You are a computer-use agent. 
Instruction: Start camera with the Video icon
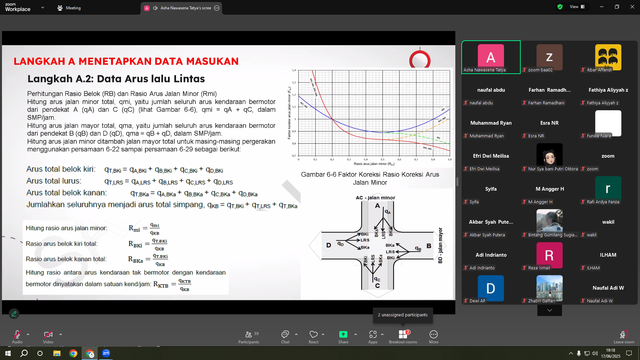point(48,334)
